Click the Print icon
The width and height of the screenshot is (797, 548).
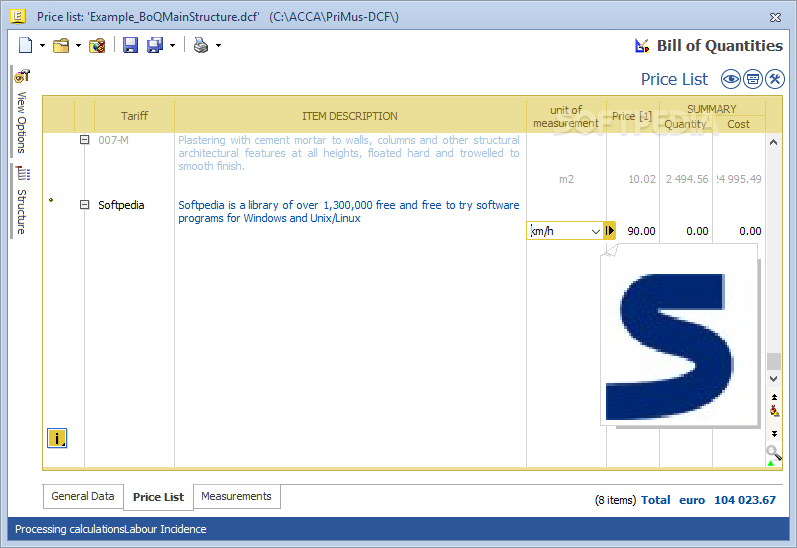tap(201, 45)
